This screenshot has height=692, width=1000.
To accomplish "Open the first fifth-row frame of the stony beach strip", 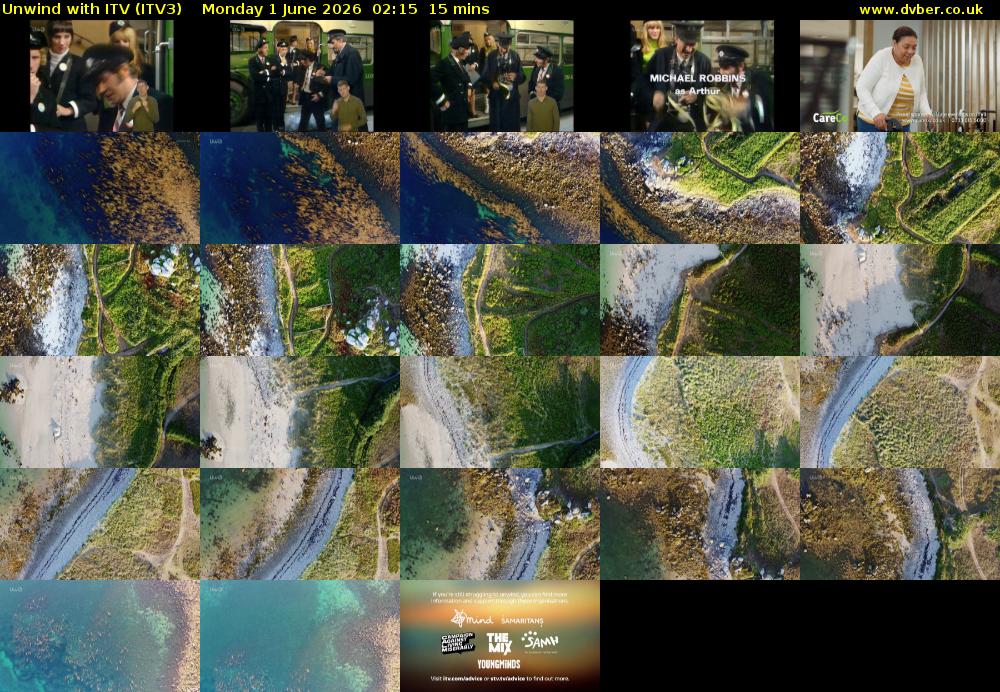I will (99, 524).
